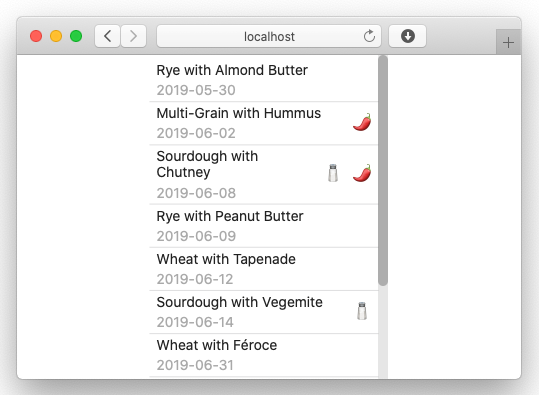The image size is (539, 395).
Task: Open the downloads button in the toolbar
Action: coord(407,36)
